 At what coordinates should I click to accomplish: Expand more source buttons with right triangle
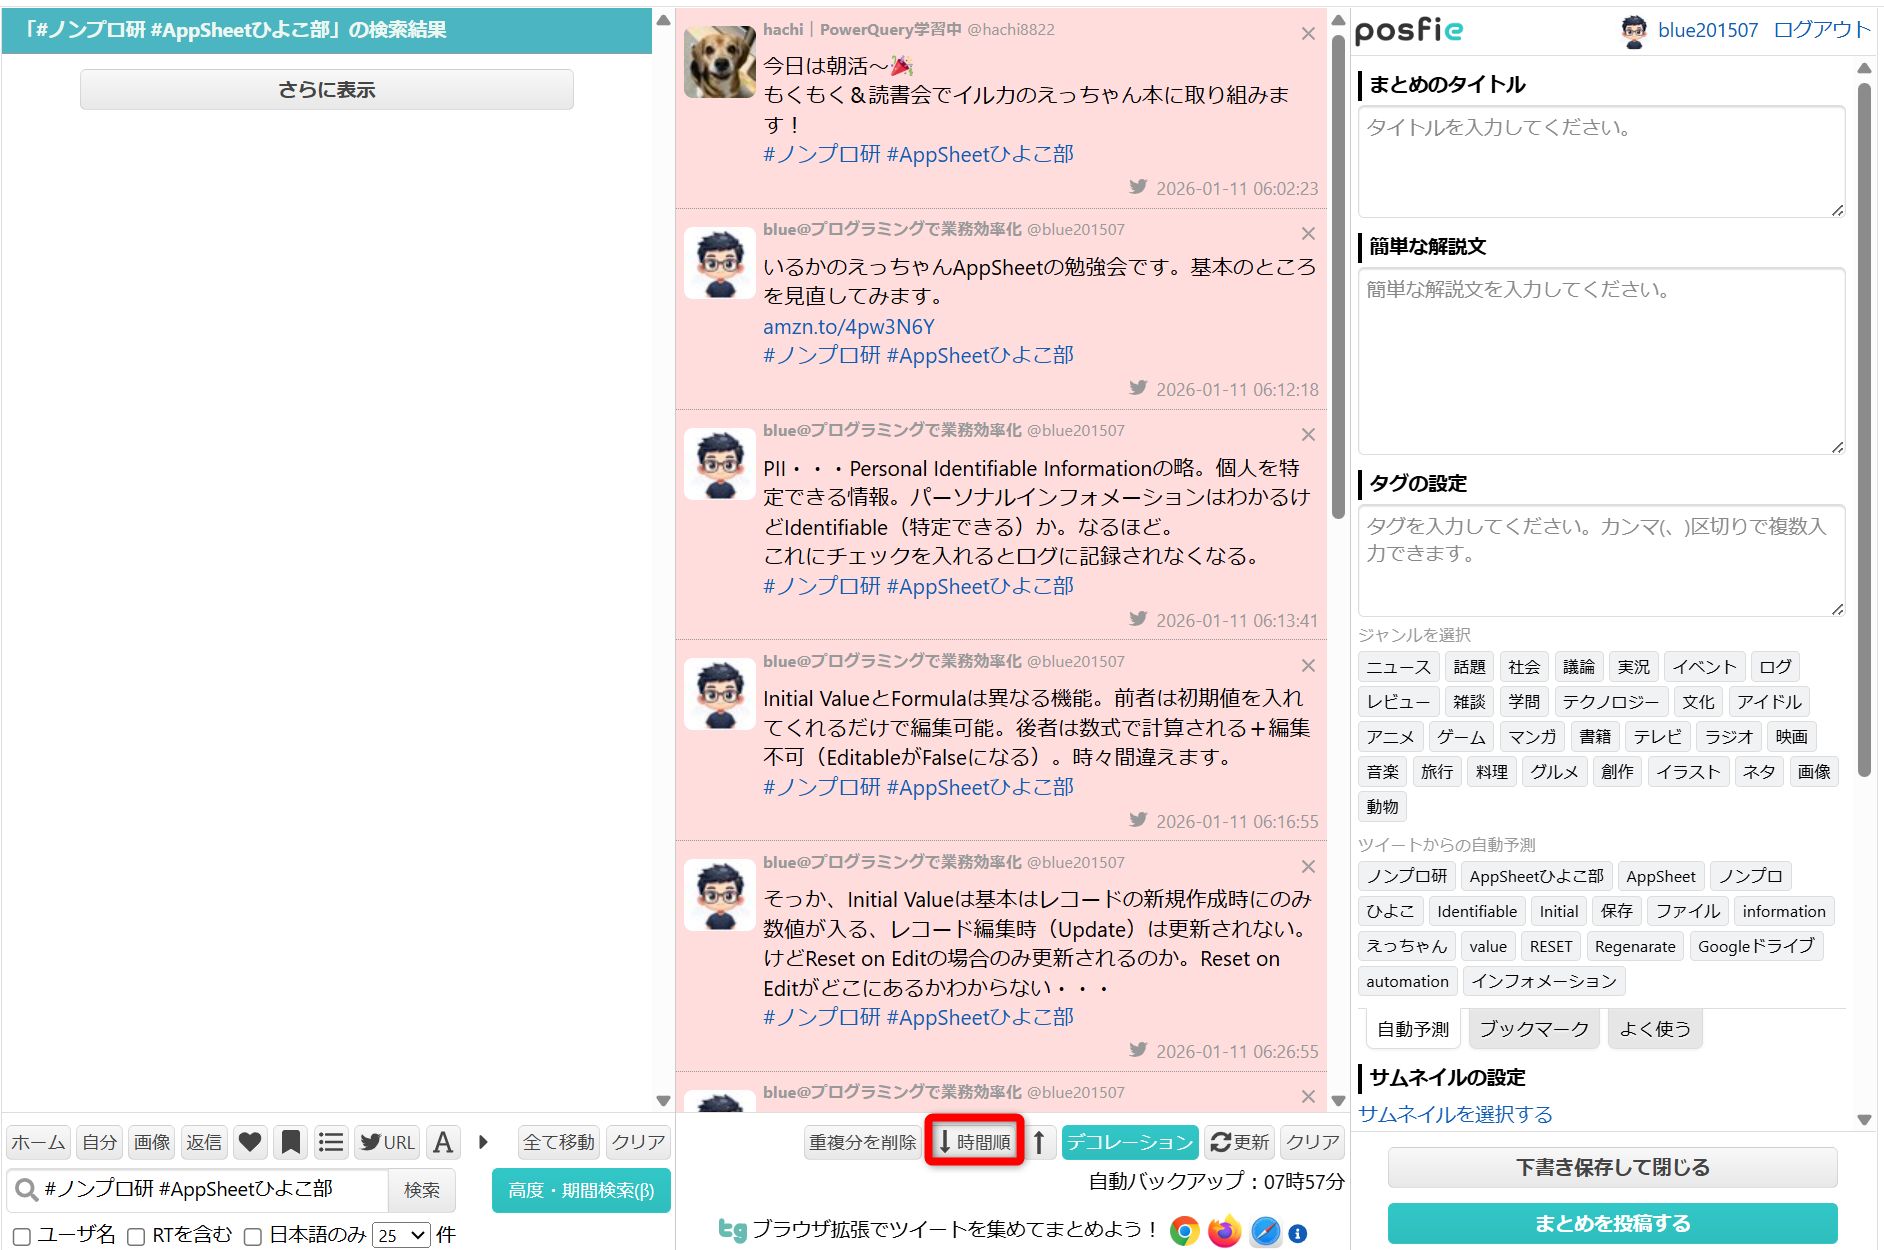click(x=484, y=1142)
